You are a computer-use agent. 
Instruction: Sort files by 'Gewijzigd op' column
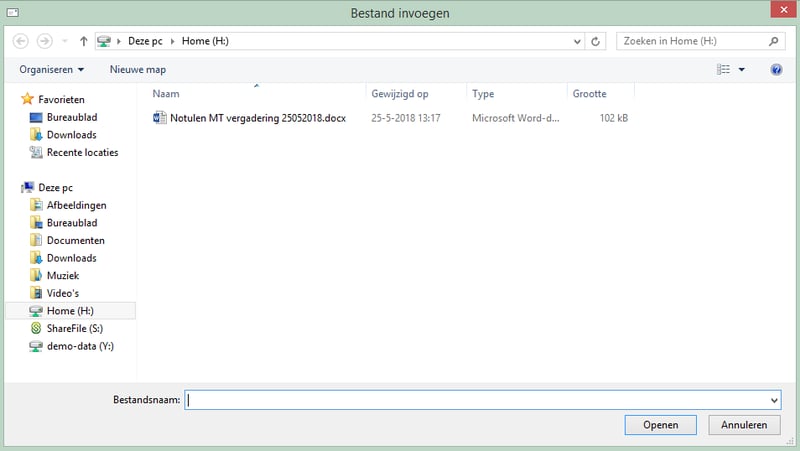[x=399, y=94]
